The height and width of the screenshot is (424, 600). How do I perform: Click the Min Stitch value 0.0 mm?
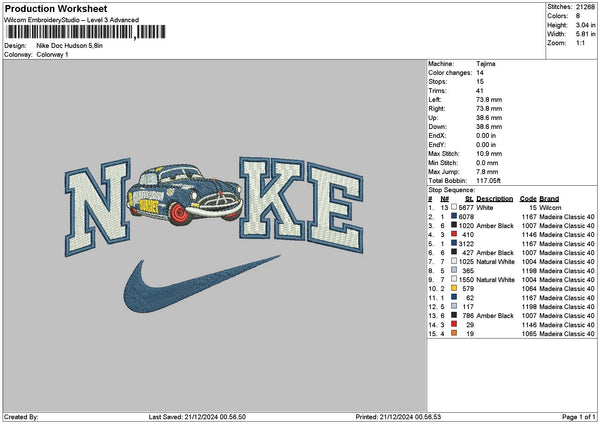coord(487,163)
